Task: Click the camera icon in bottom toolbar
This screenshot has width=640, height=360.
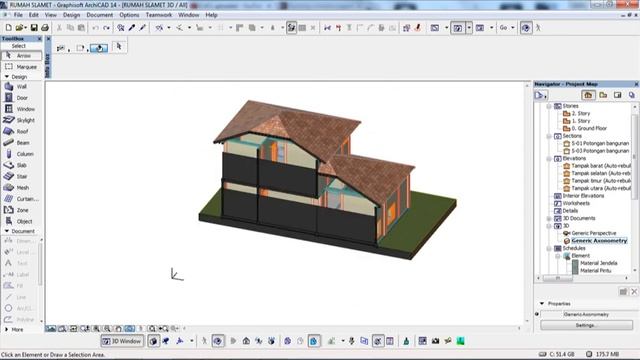Action: [x=436, y=341]
